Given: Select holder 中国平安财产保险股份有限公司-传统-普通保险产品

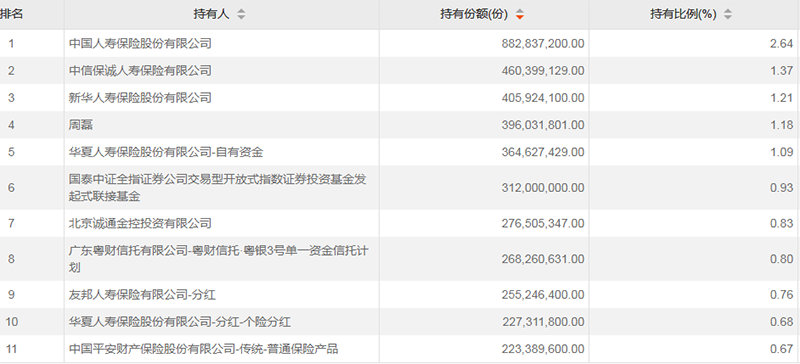Looking at the screenshot, I should tap(204, 349).
